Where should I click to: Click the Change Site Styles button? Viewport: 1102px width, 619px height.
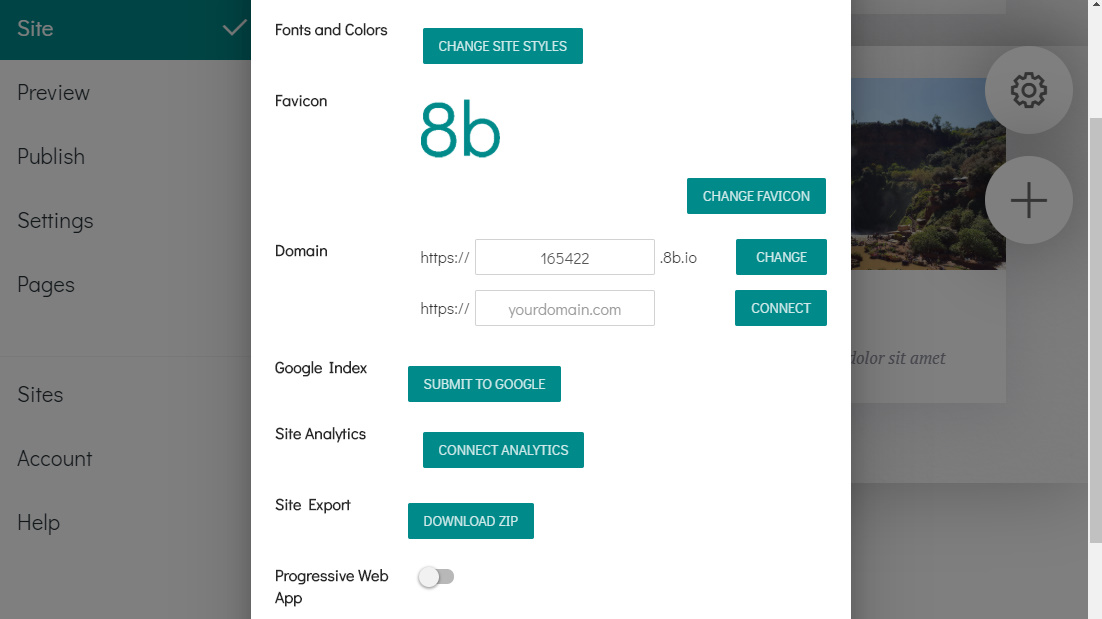click(503, 46)
